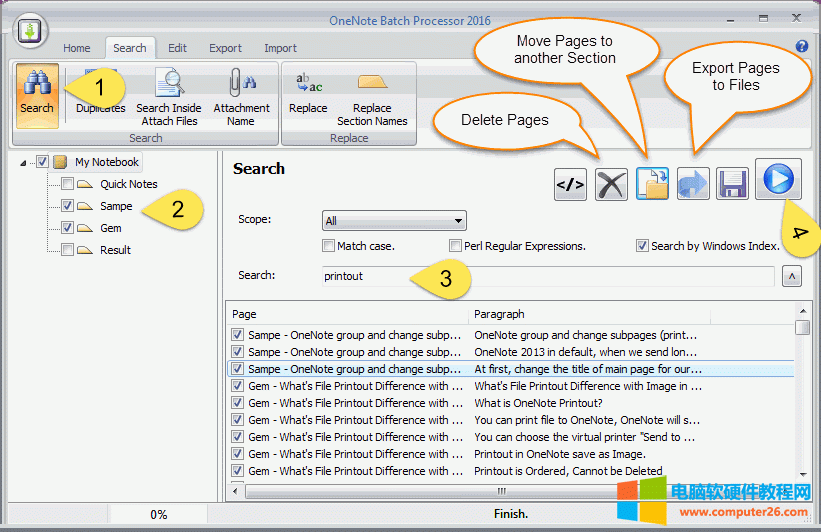
Task: Click the Search binoculars ribbon icon
Action: tap(37, 95)
